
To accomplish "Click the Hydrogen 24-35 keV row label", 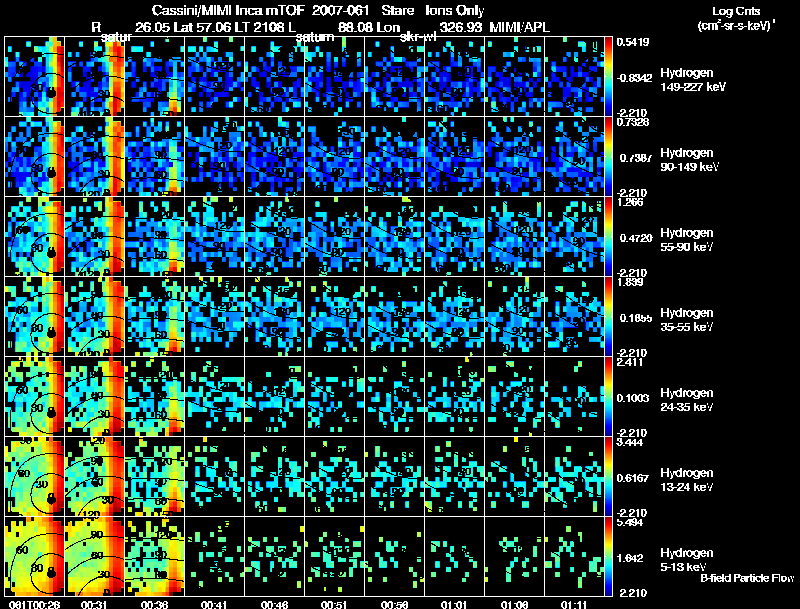I will tap(686, 400).
